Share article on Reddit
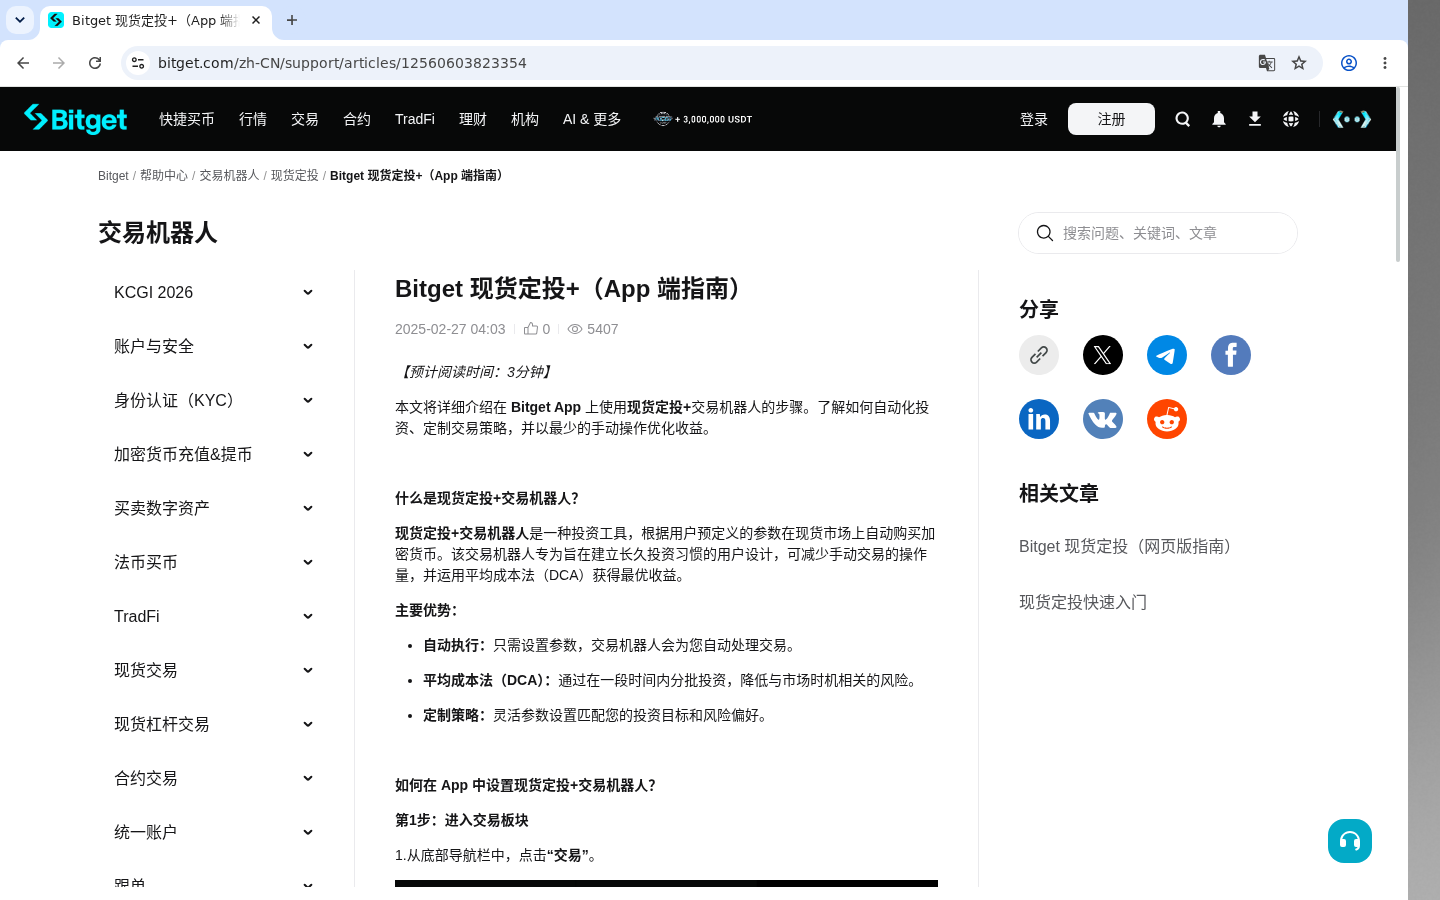Image resolution: width=1440 pixels, height=900 pixels. tap(1166, 419)
